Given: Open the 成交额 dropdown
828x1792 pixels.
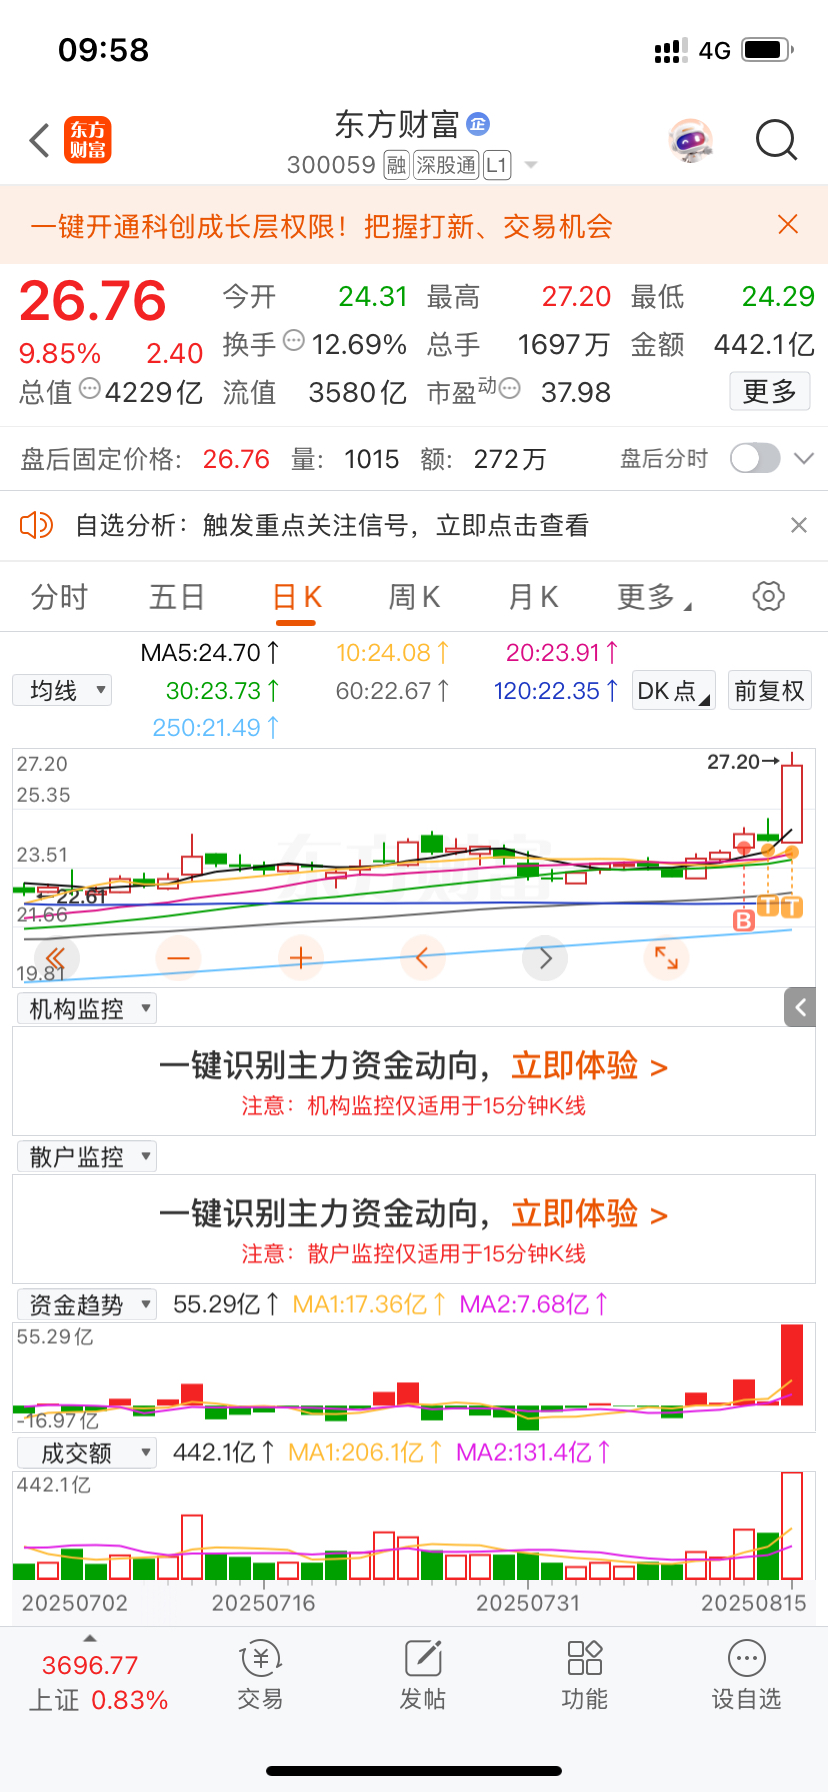Looking at the screenshot, I should 87,1452.
